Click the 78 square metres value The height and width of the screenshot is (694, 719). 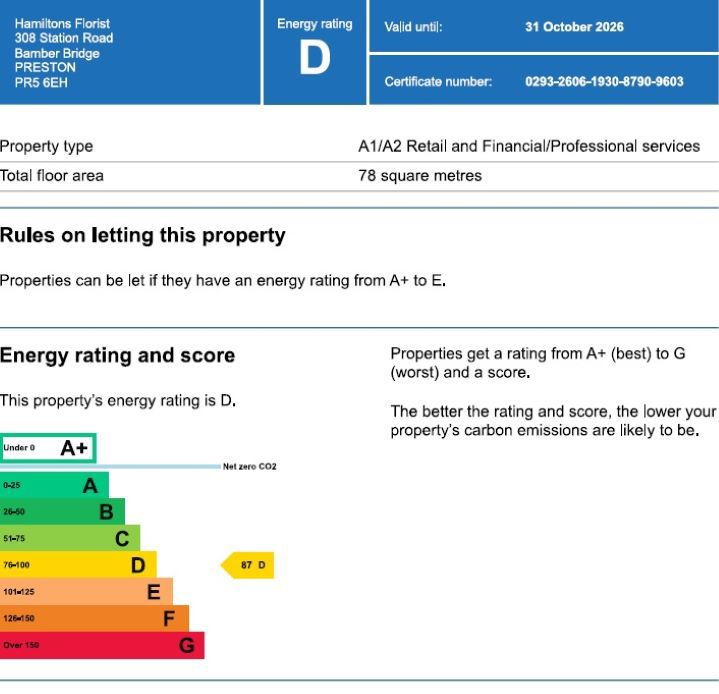(420, 176)
